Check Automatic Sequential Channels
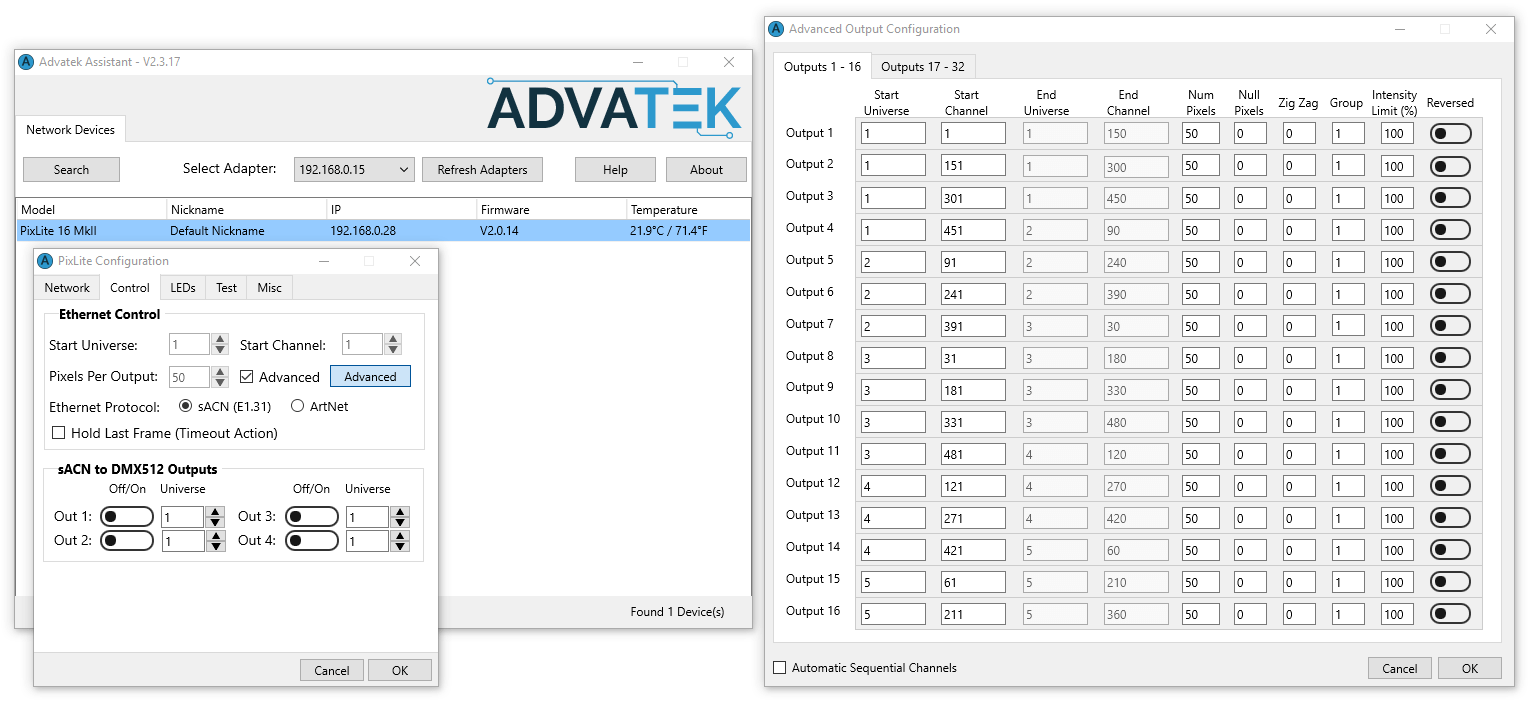 point(780,667)
